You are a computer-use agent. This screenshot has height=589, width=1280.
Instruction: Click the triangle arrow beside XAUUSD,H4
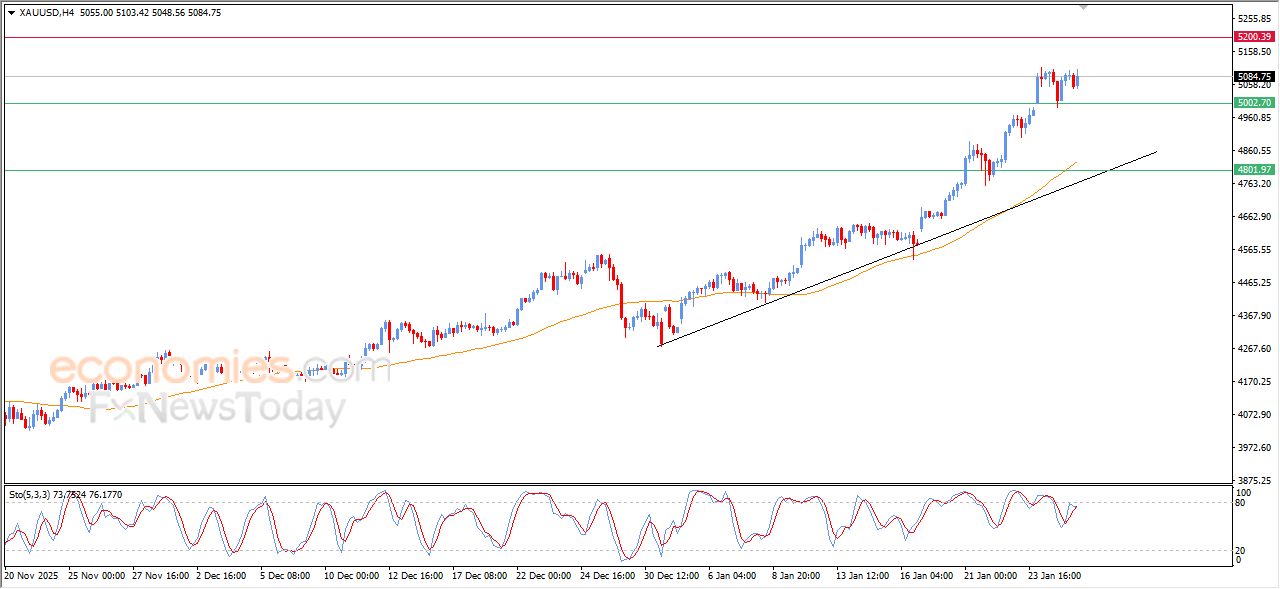click(x=11, y=12)
